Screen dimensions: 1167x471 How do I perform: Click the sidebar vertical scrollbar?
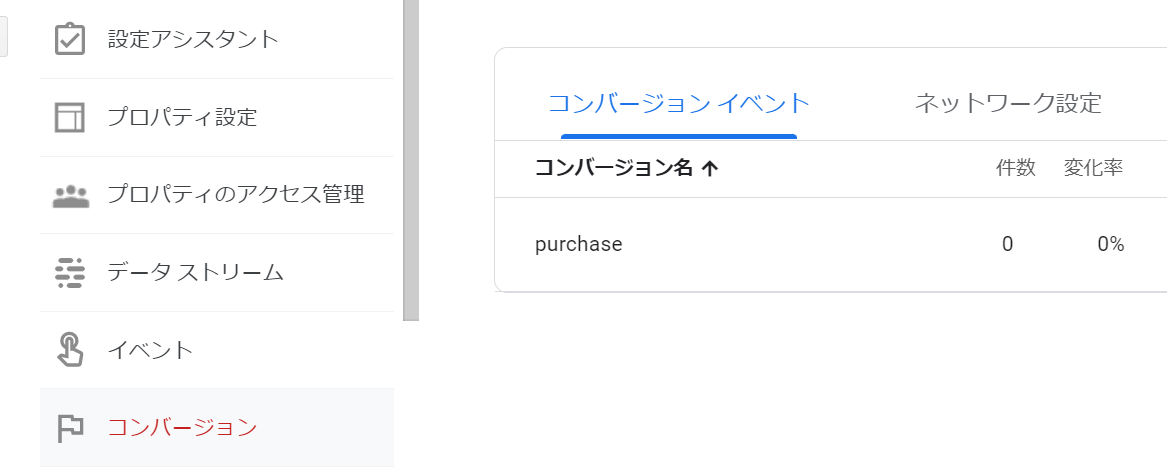(410, 160)
